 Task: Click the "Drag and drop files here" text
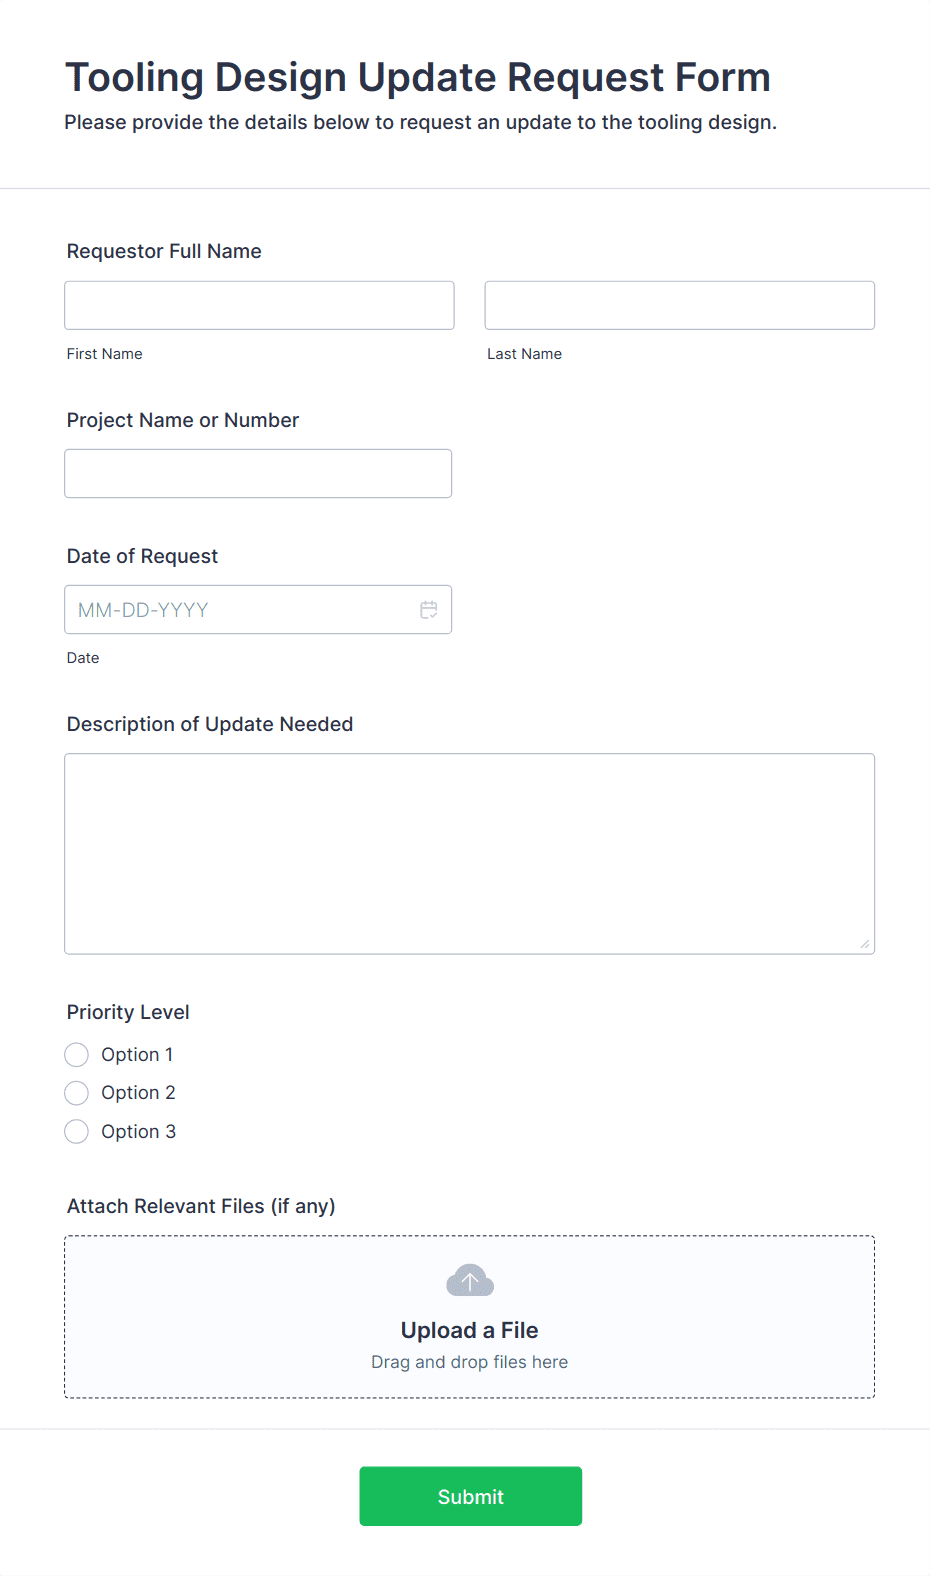click(469, 1362)
